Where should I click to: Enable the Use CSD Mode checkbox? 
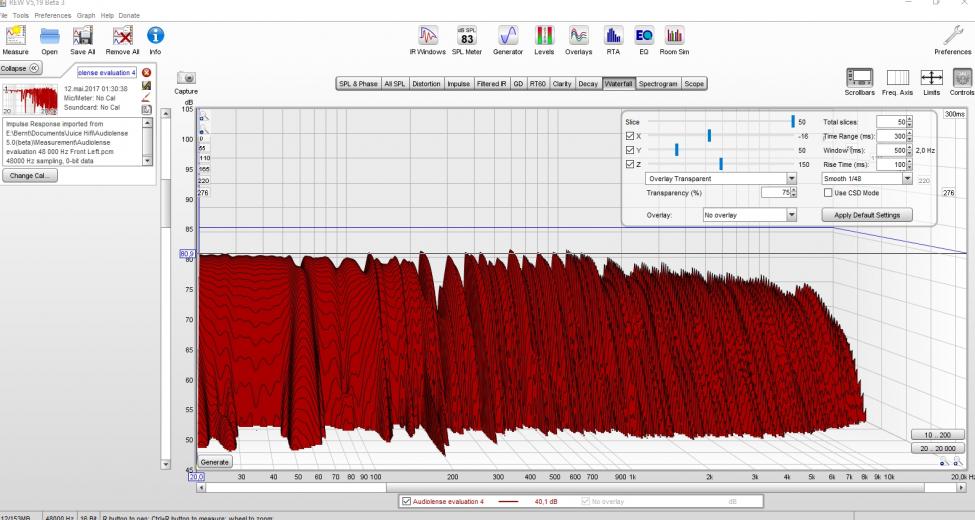click(827, 193)
